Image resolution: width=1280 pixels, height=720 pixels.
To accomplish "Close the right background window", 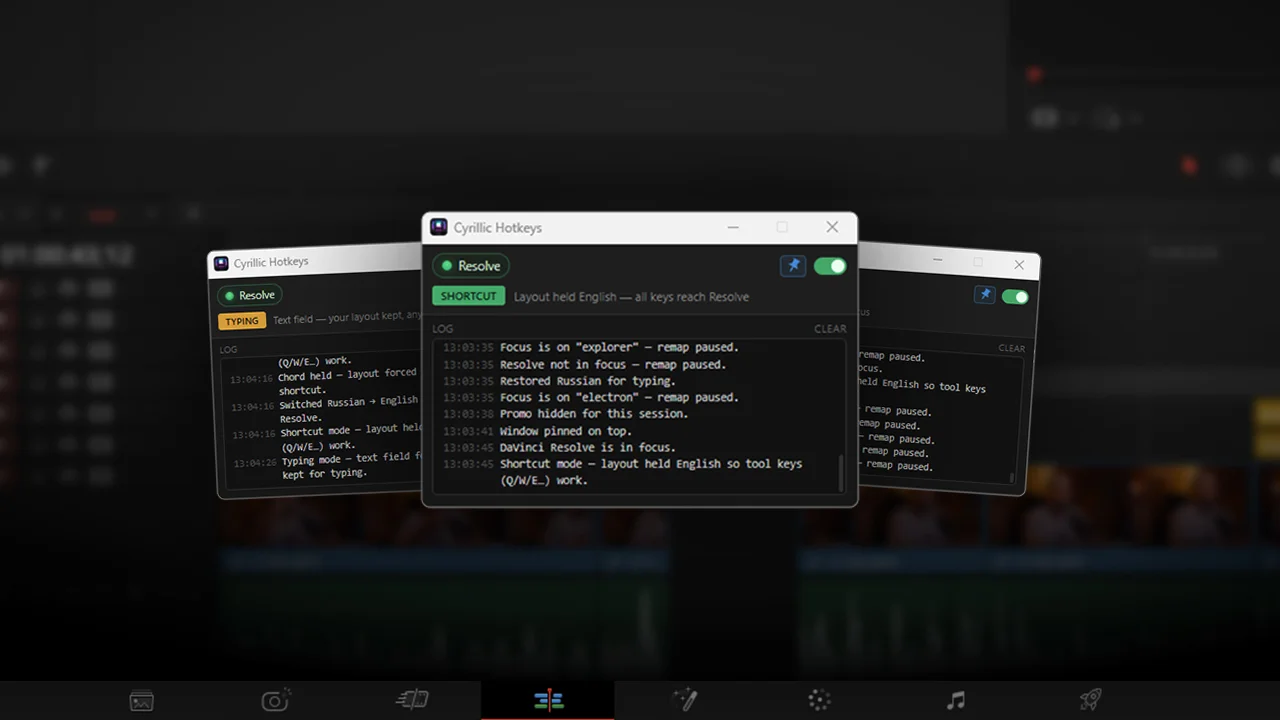I will 1019,265.
